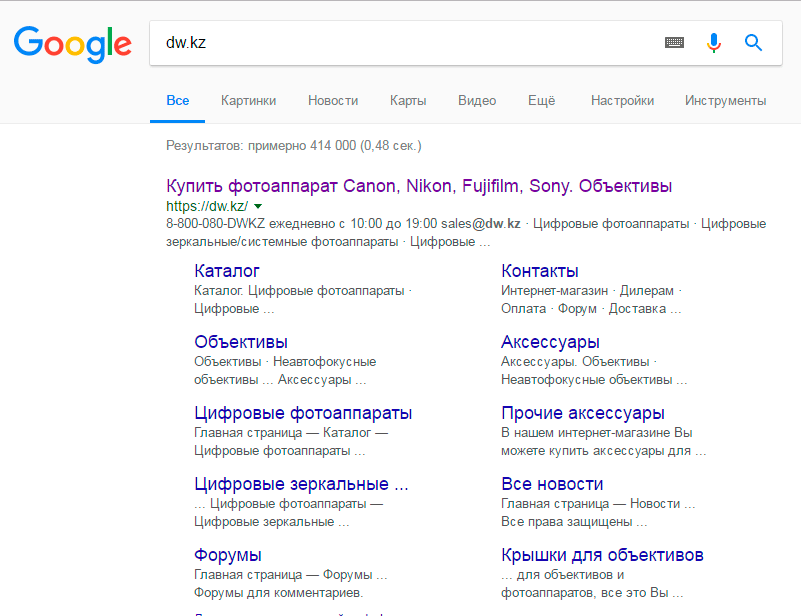Screen dimensions: 801x616
Task: Open the Видео tab
Action: coord(477,101)
